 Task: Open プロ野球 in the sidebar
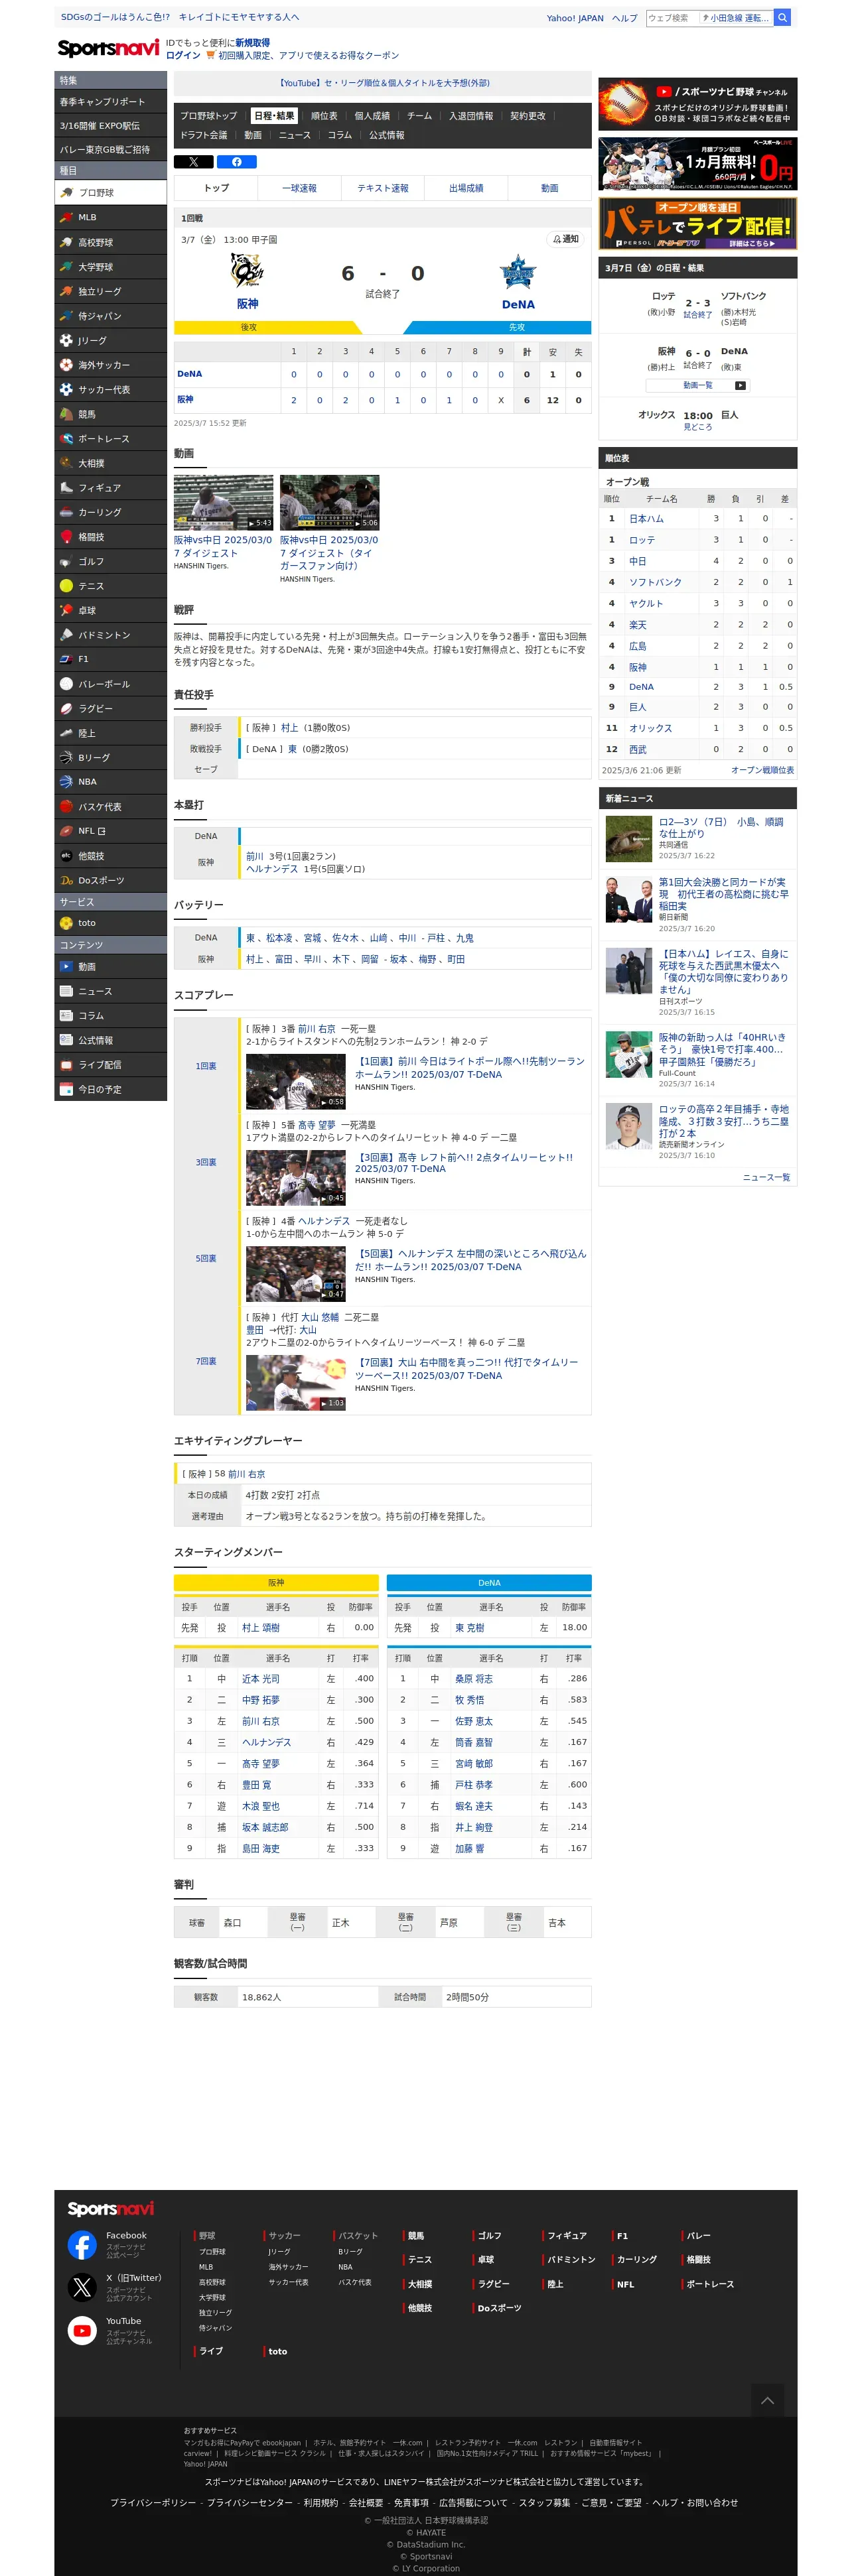(x=110, y=193)
